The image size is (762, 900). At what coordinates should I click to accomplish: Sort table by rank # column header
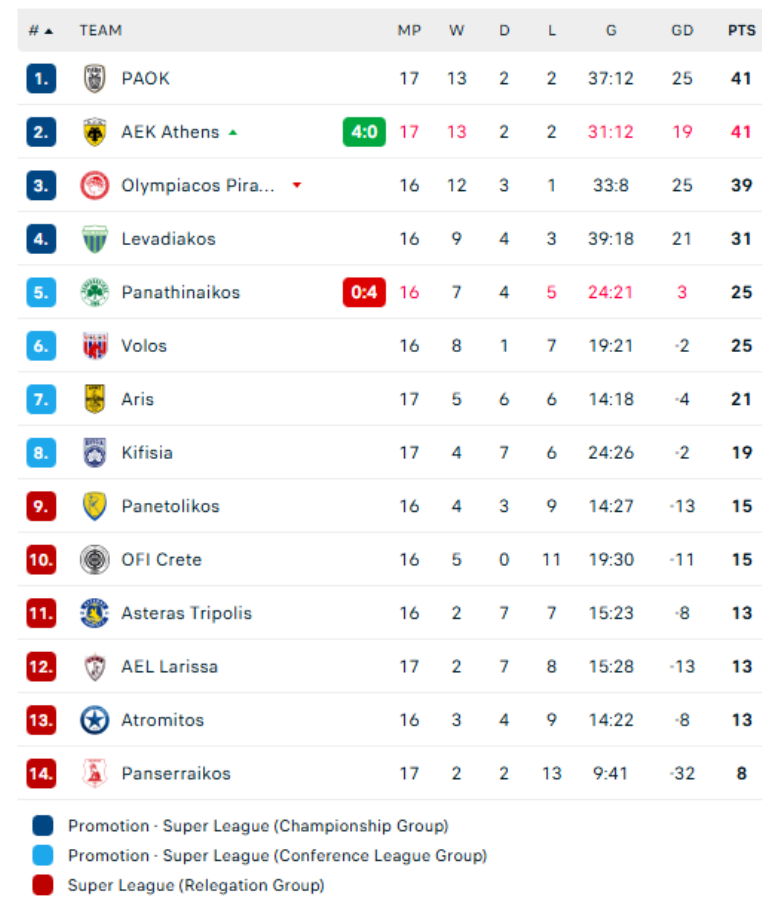[39, 31]
